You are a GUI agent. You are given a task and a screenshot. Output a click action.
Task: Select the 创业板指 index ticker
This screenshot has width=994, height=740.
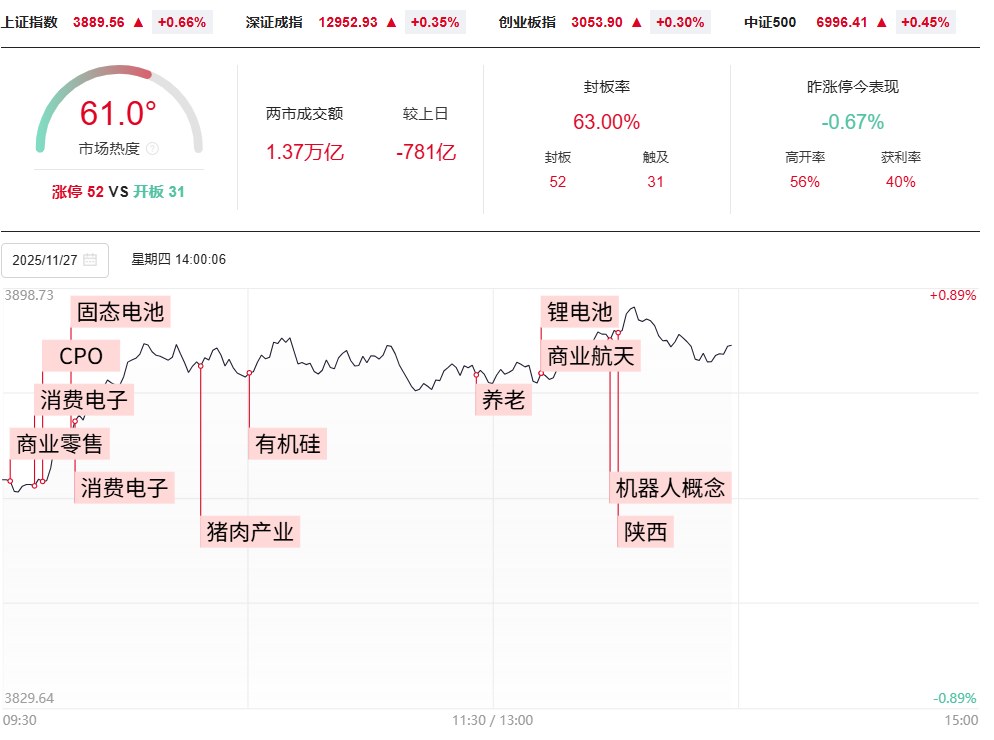click(527, 22)
